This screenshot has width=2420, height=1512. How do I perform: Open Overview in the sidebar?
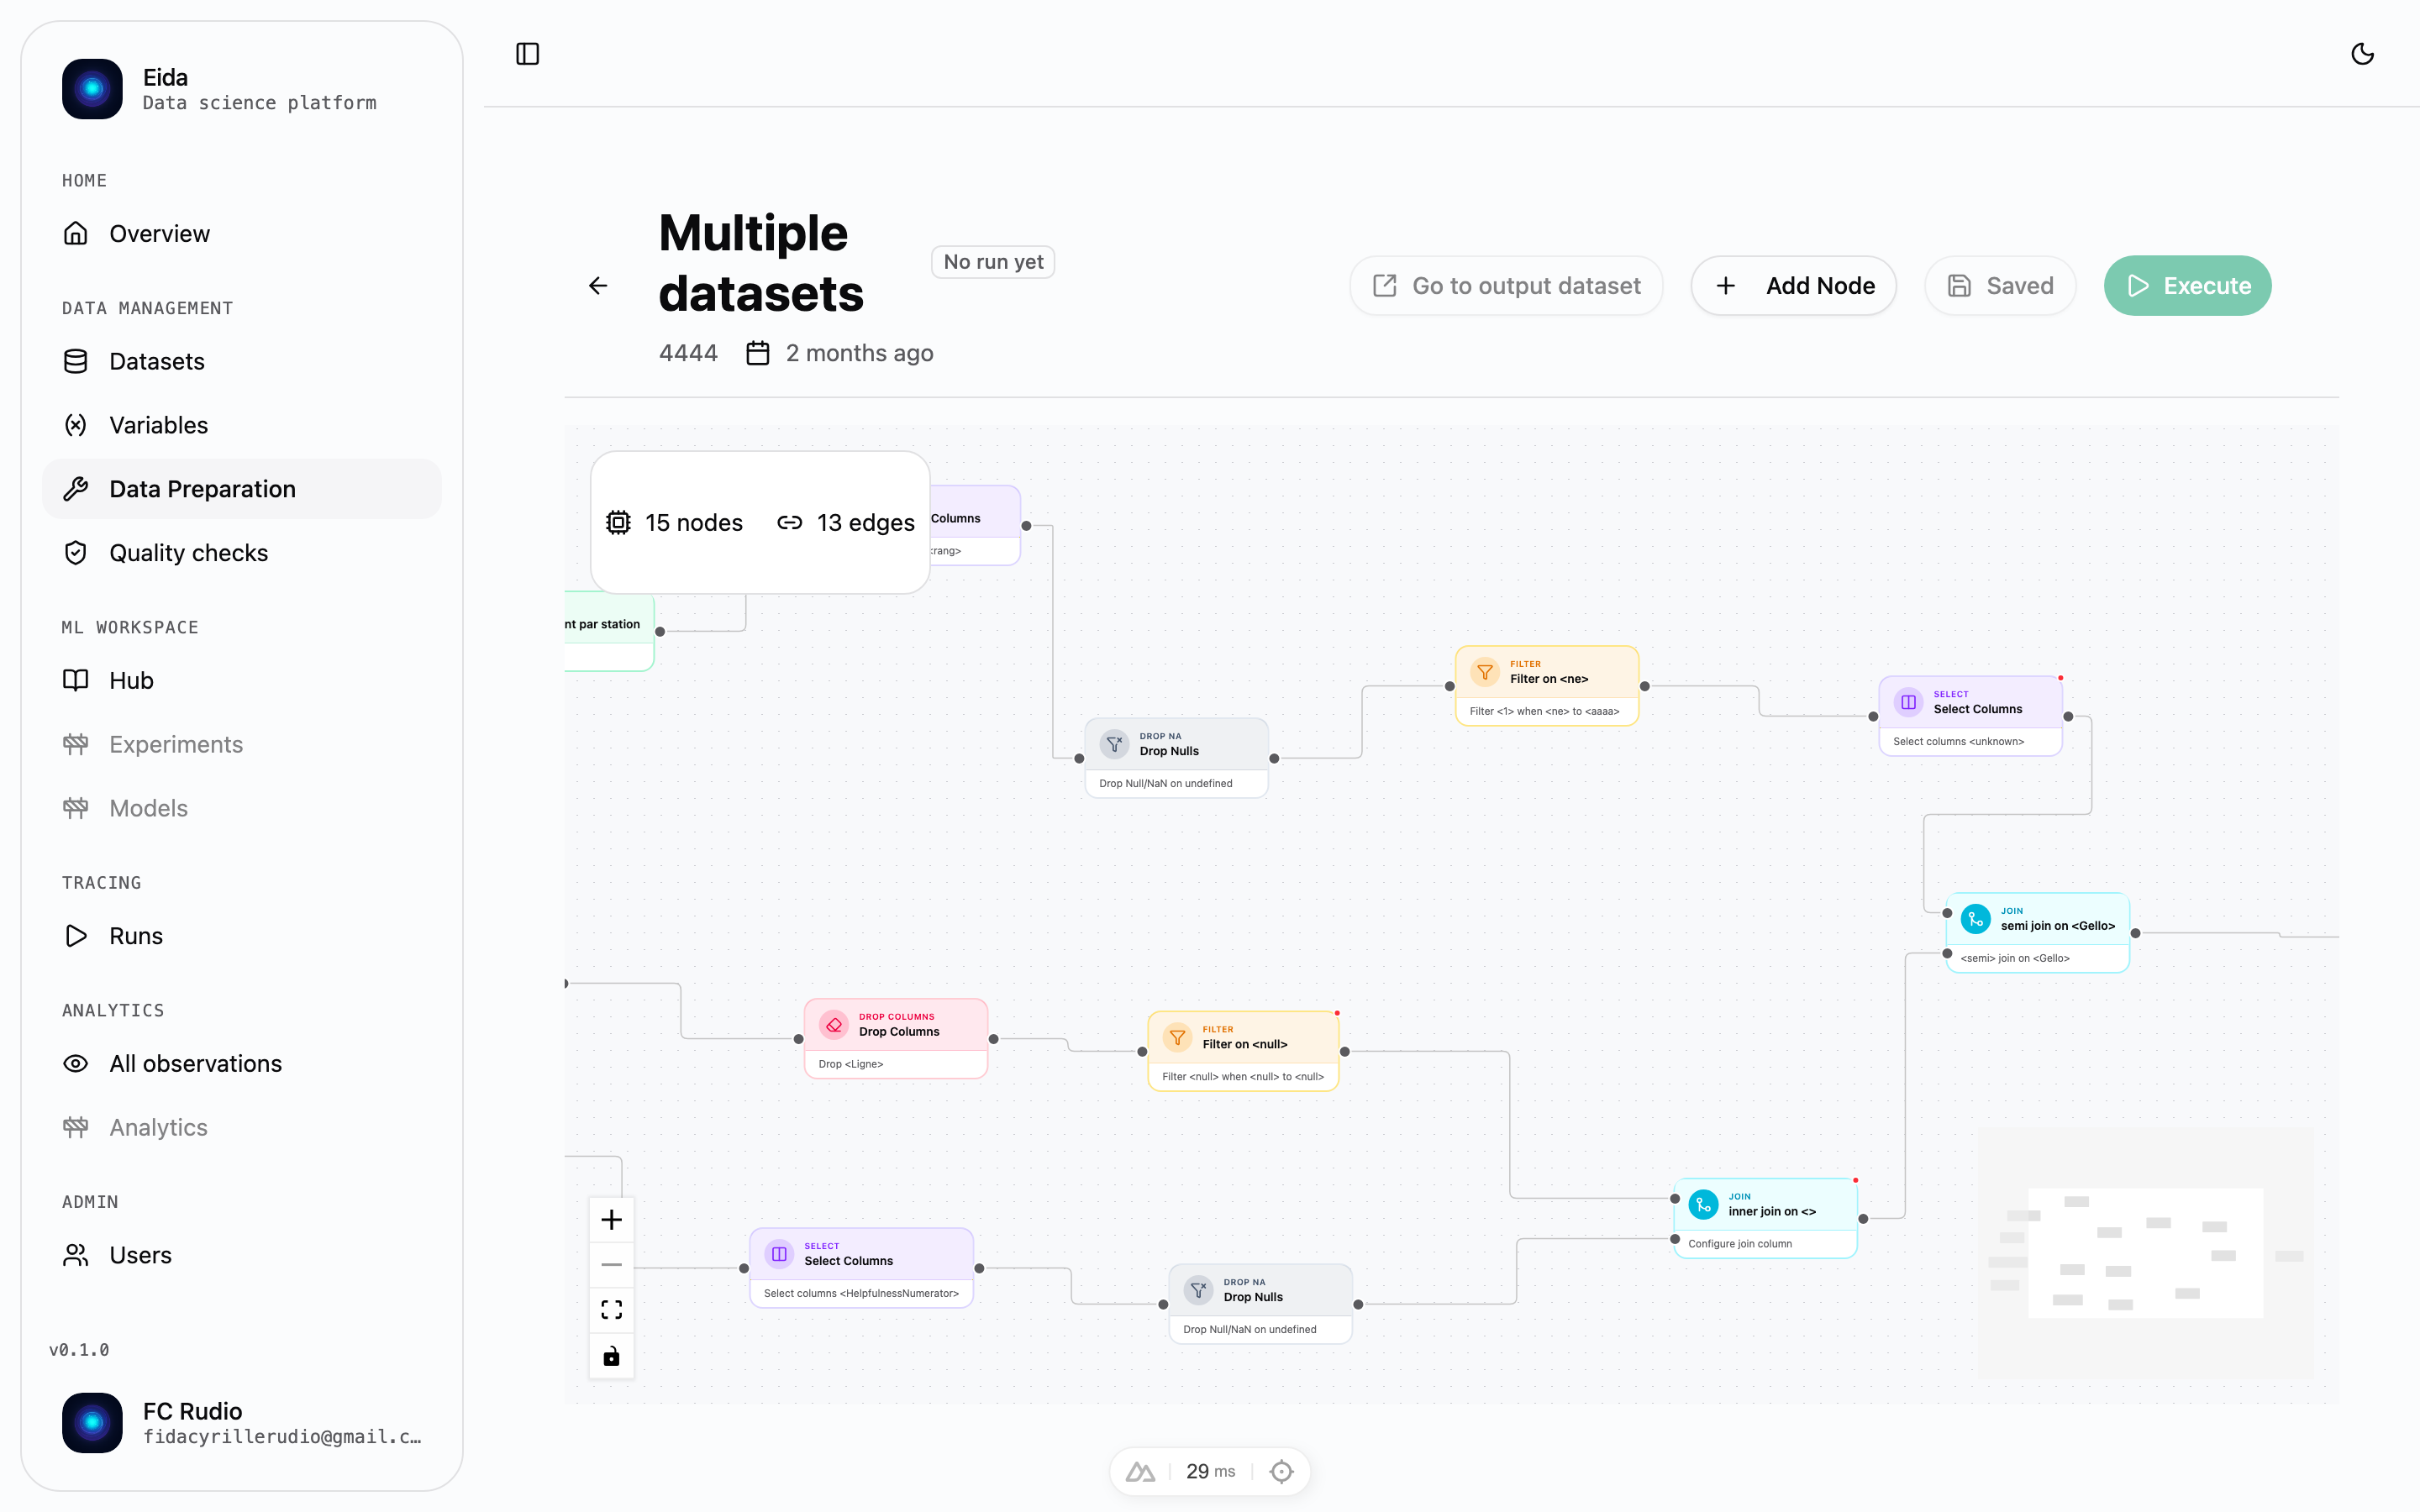[241, 233]
